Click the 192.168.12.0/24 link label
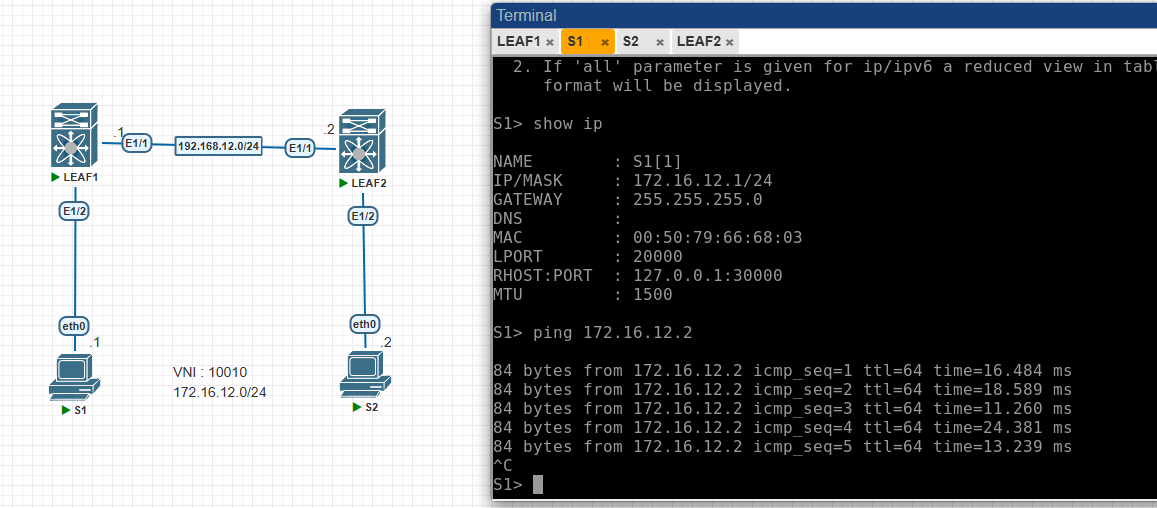 [218, 146]
